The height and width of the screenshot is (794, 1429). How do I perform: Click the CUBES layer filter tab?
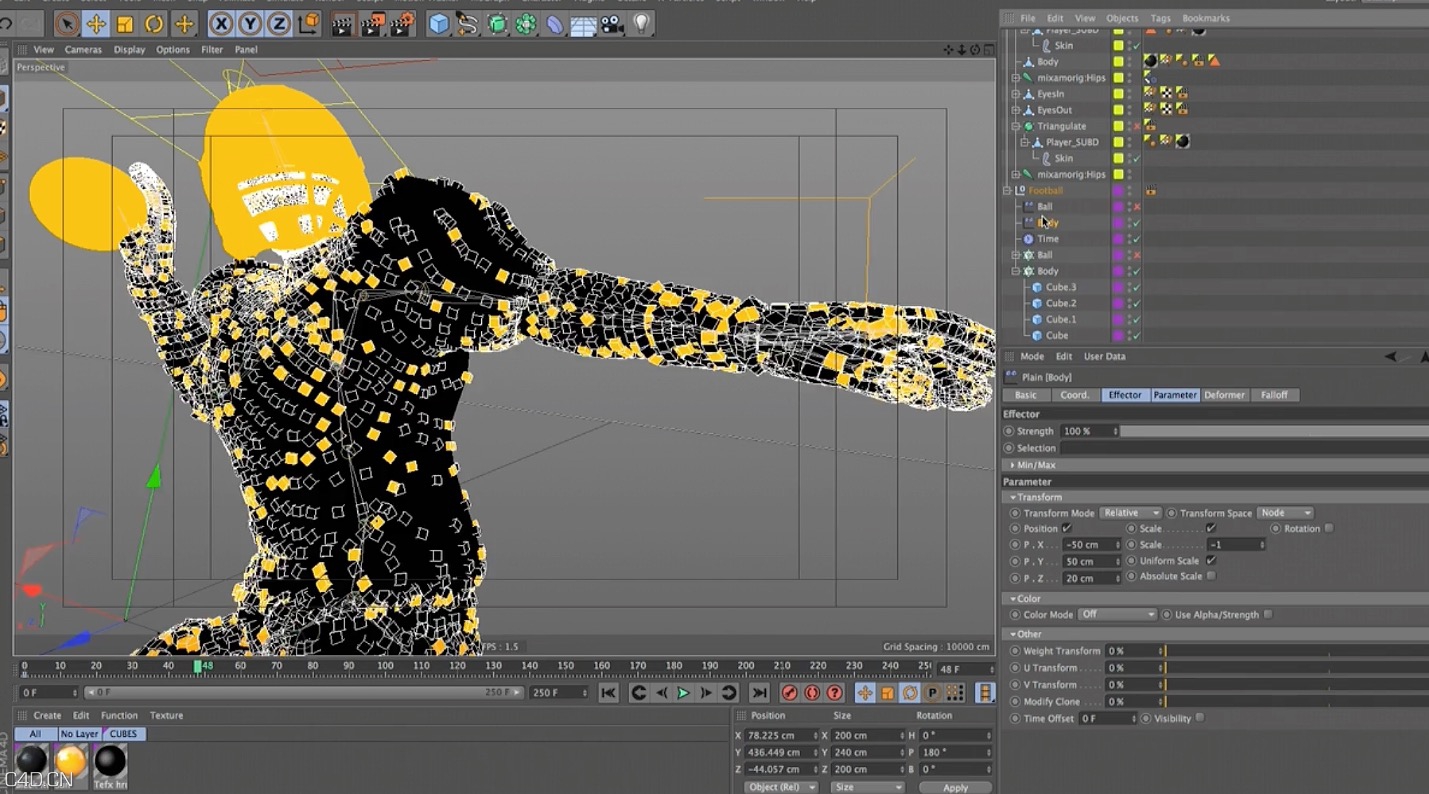click(x=122, y=733)
